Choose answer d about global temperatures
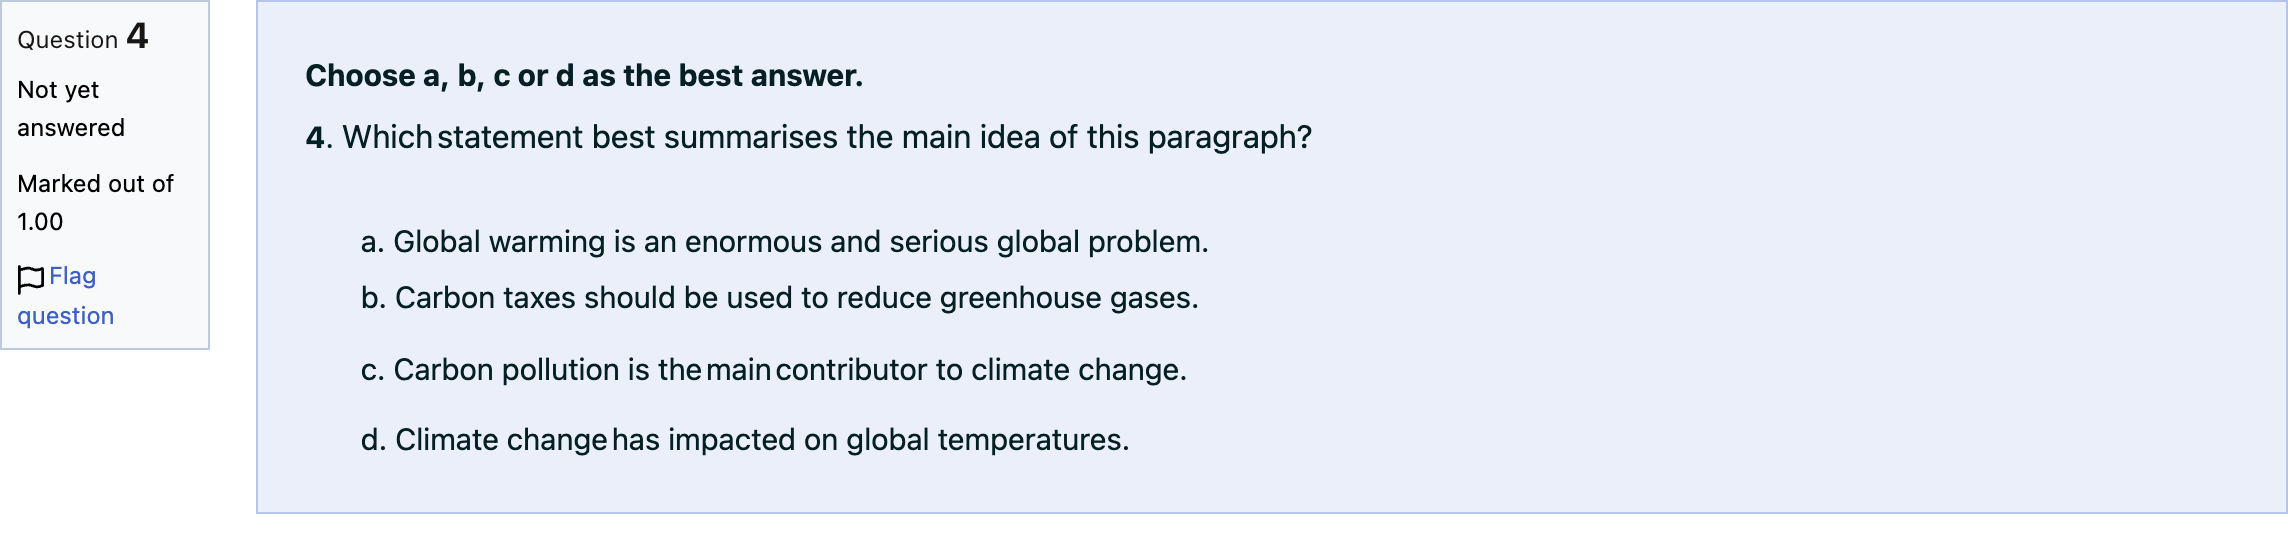This screenshot has height=546, width=2288. coord(745,440)
